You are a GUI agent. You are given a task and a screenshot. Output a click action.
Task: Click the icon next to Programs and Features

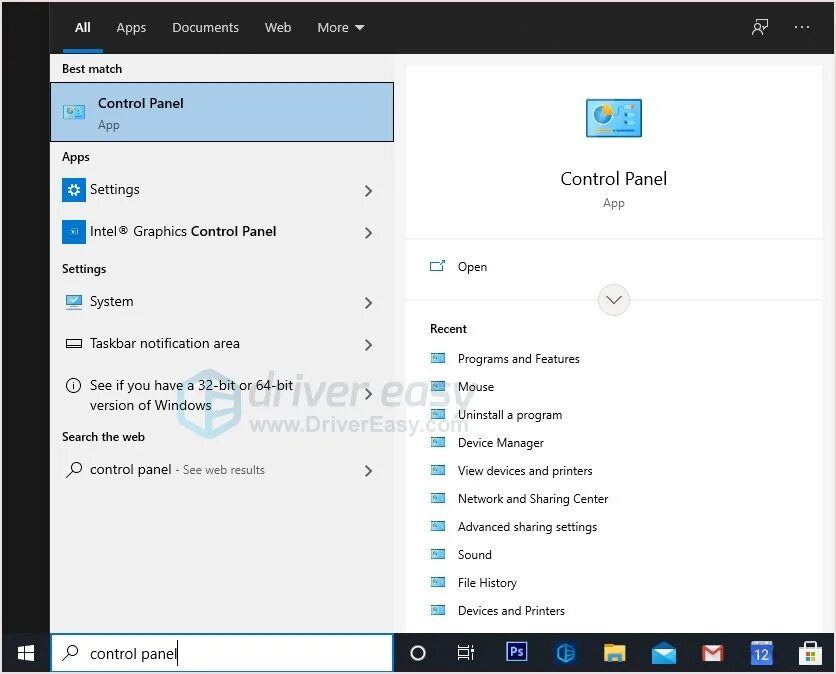(438, 358)
